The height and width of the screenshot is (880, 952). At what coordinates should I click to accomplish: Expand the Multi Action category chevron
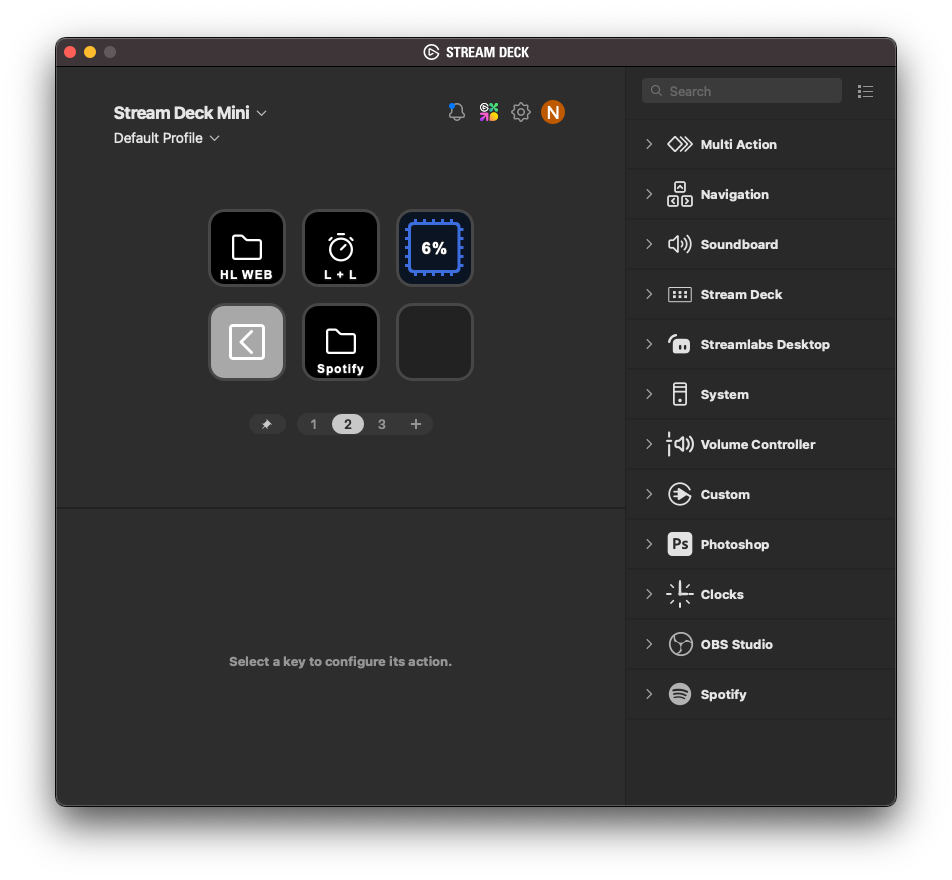(x=649, y=145)
